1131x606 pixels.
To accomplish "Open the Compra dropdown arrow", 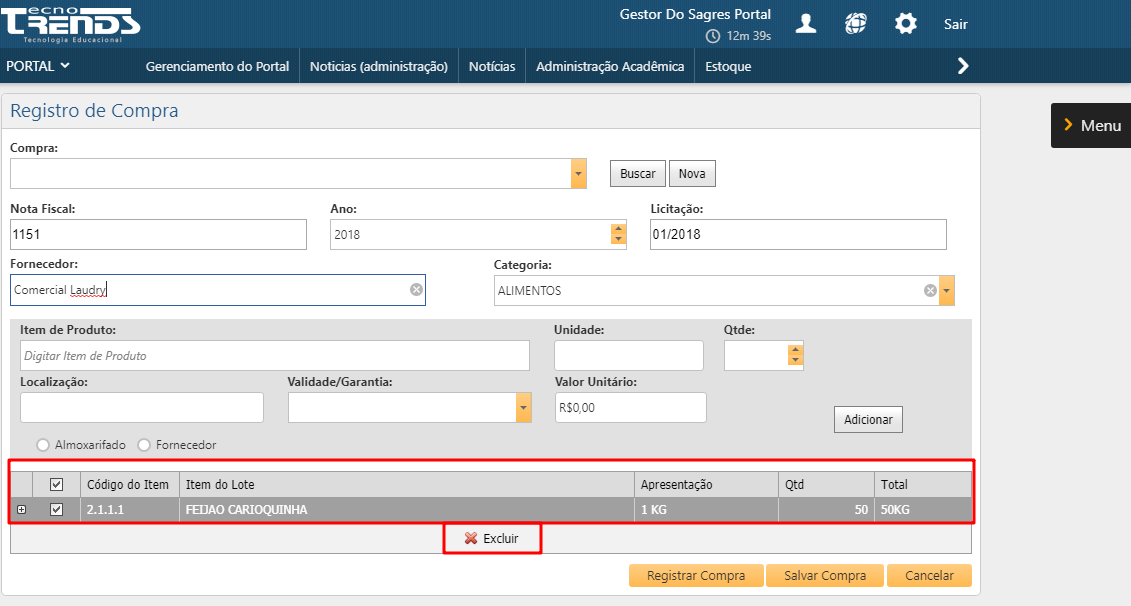I will 578,173.
